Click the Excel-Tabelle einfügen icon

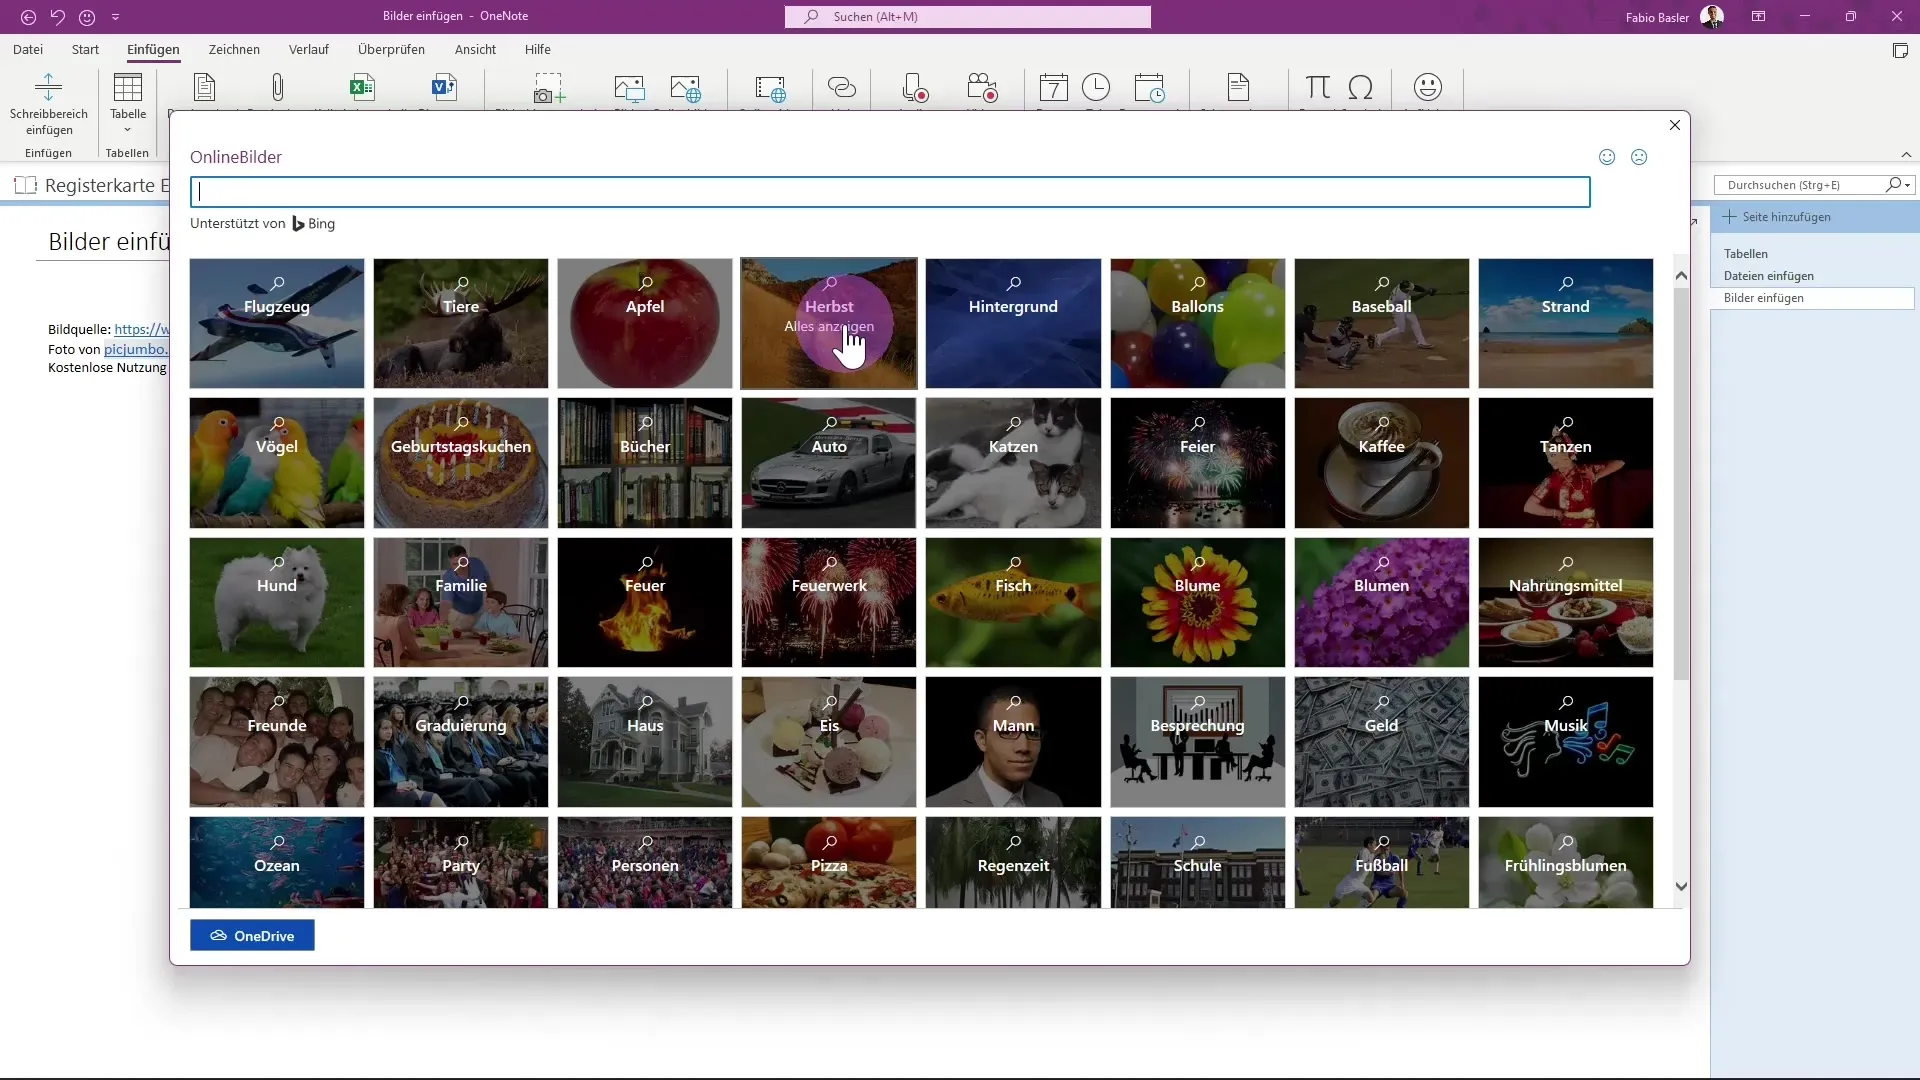coord(361,87)
